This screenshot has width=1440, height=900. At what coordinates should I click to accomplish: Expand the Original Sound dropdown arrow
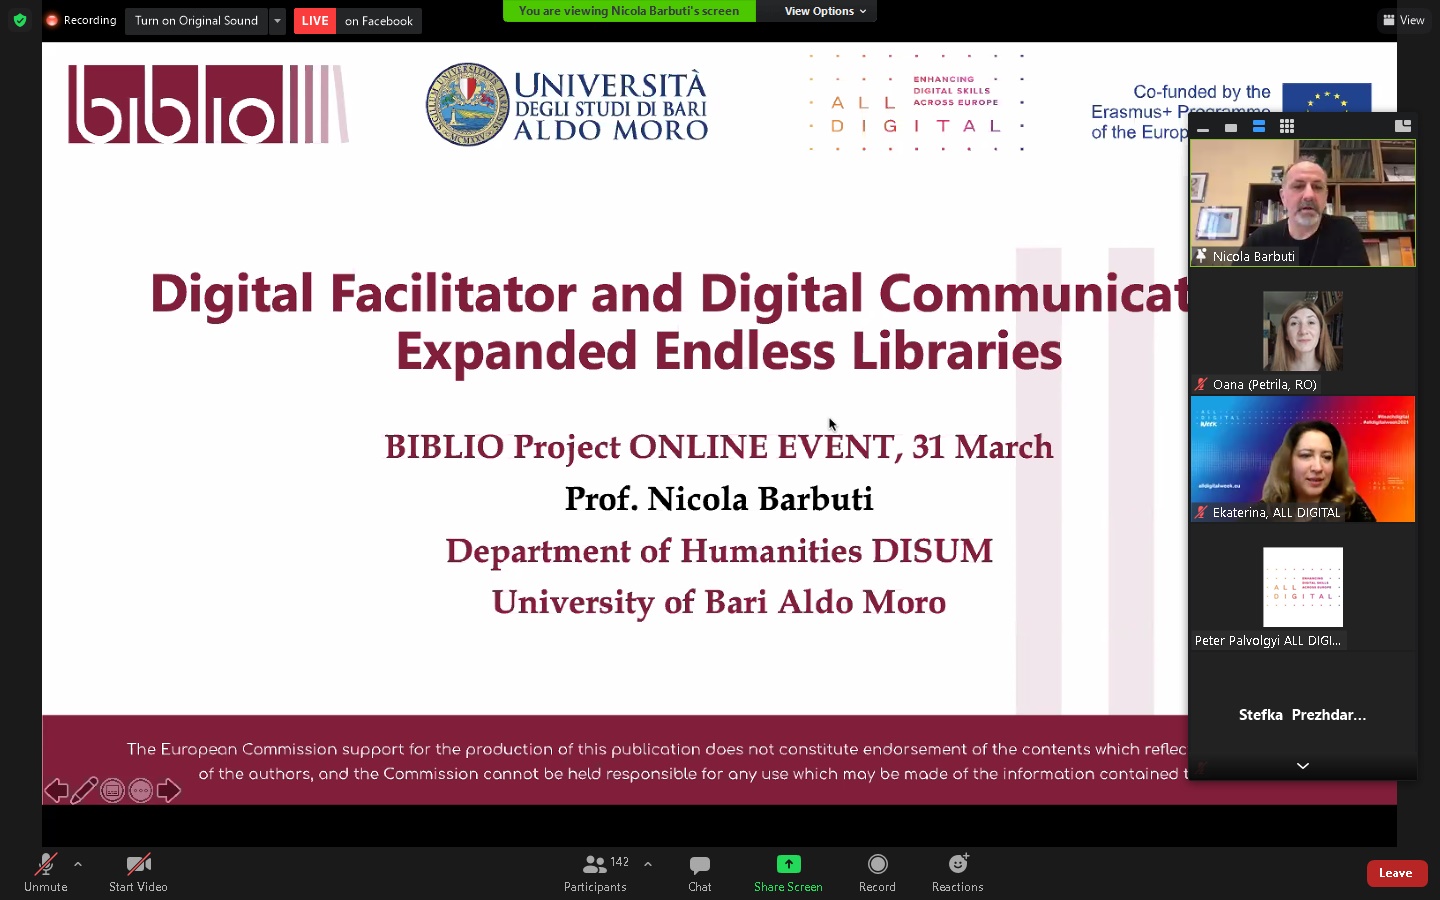[x=277, y=21]
